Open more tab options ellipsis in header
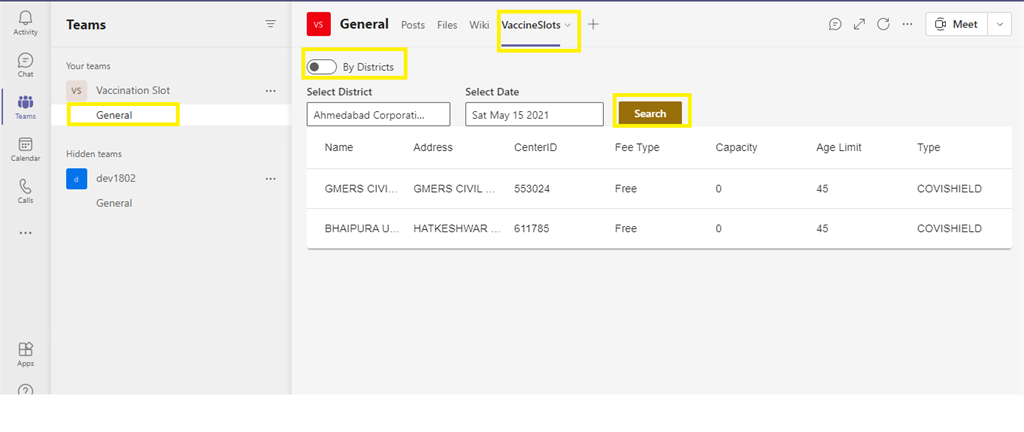The image size is (1024, 432). (907, 24)
